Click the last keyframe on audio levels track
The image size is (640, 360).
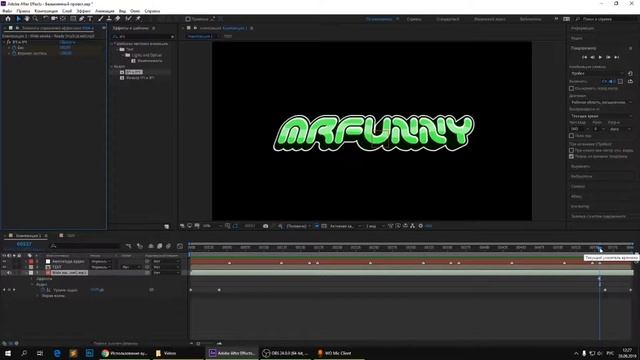tap(631, 290)
